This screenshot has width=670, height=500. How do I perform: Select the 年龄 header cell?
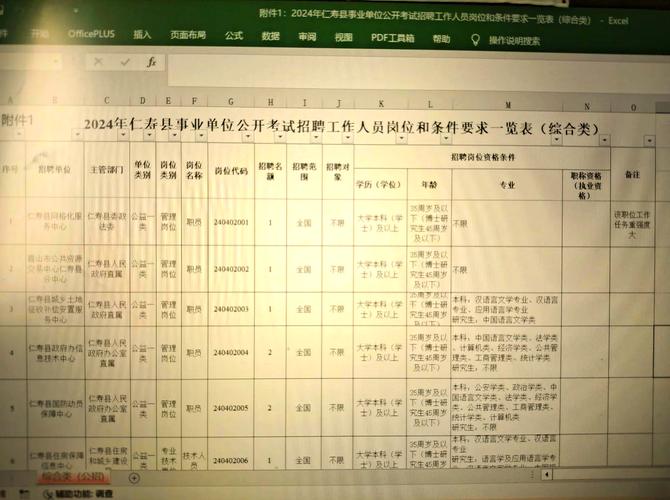[429, 185]
